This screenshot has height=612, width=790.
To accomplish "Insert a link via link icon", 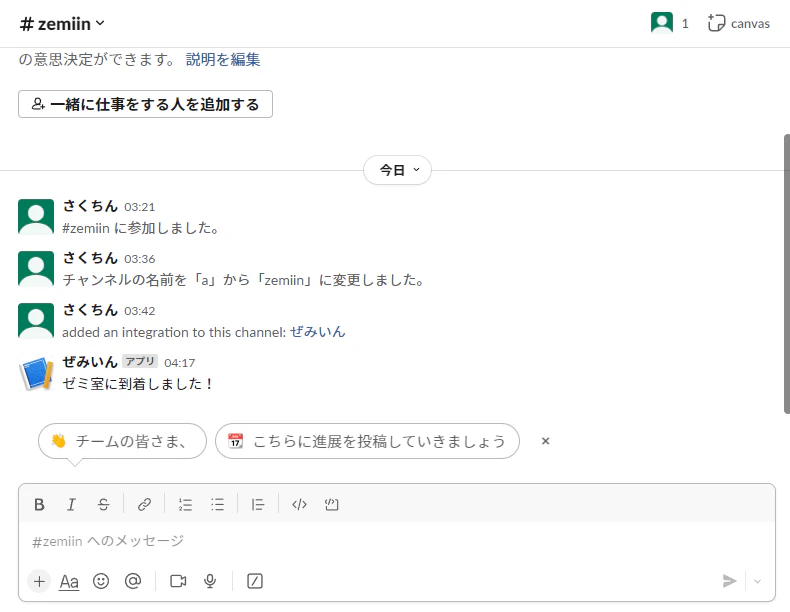I will point(145,504).
